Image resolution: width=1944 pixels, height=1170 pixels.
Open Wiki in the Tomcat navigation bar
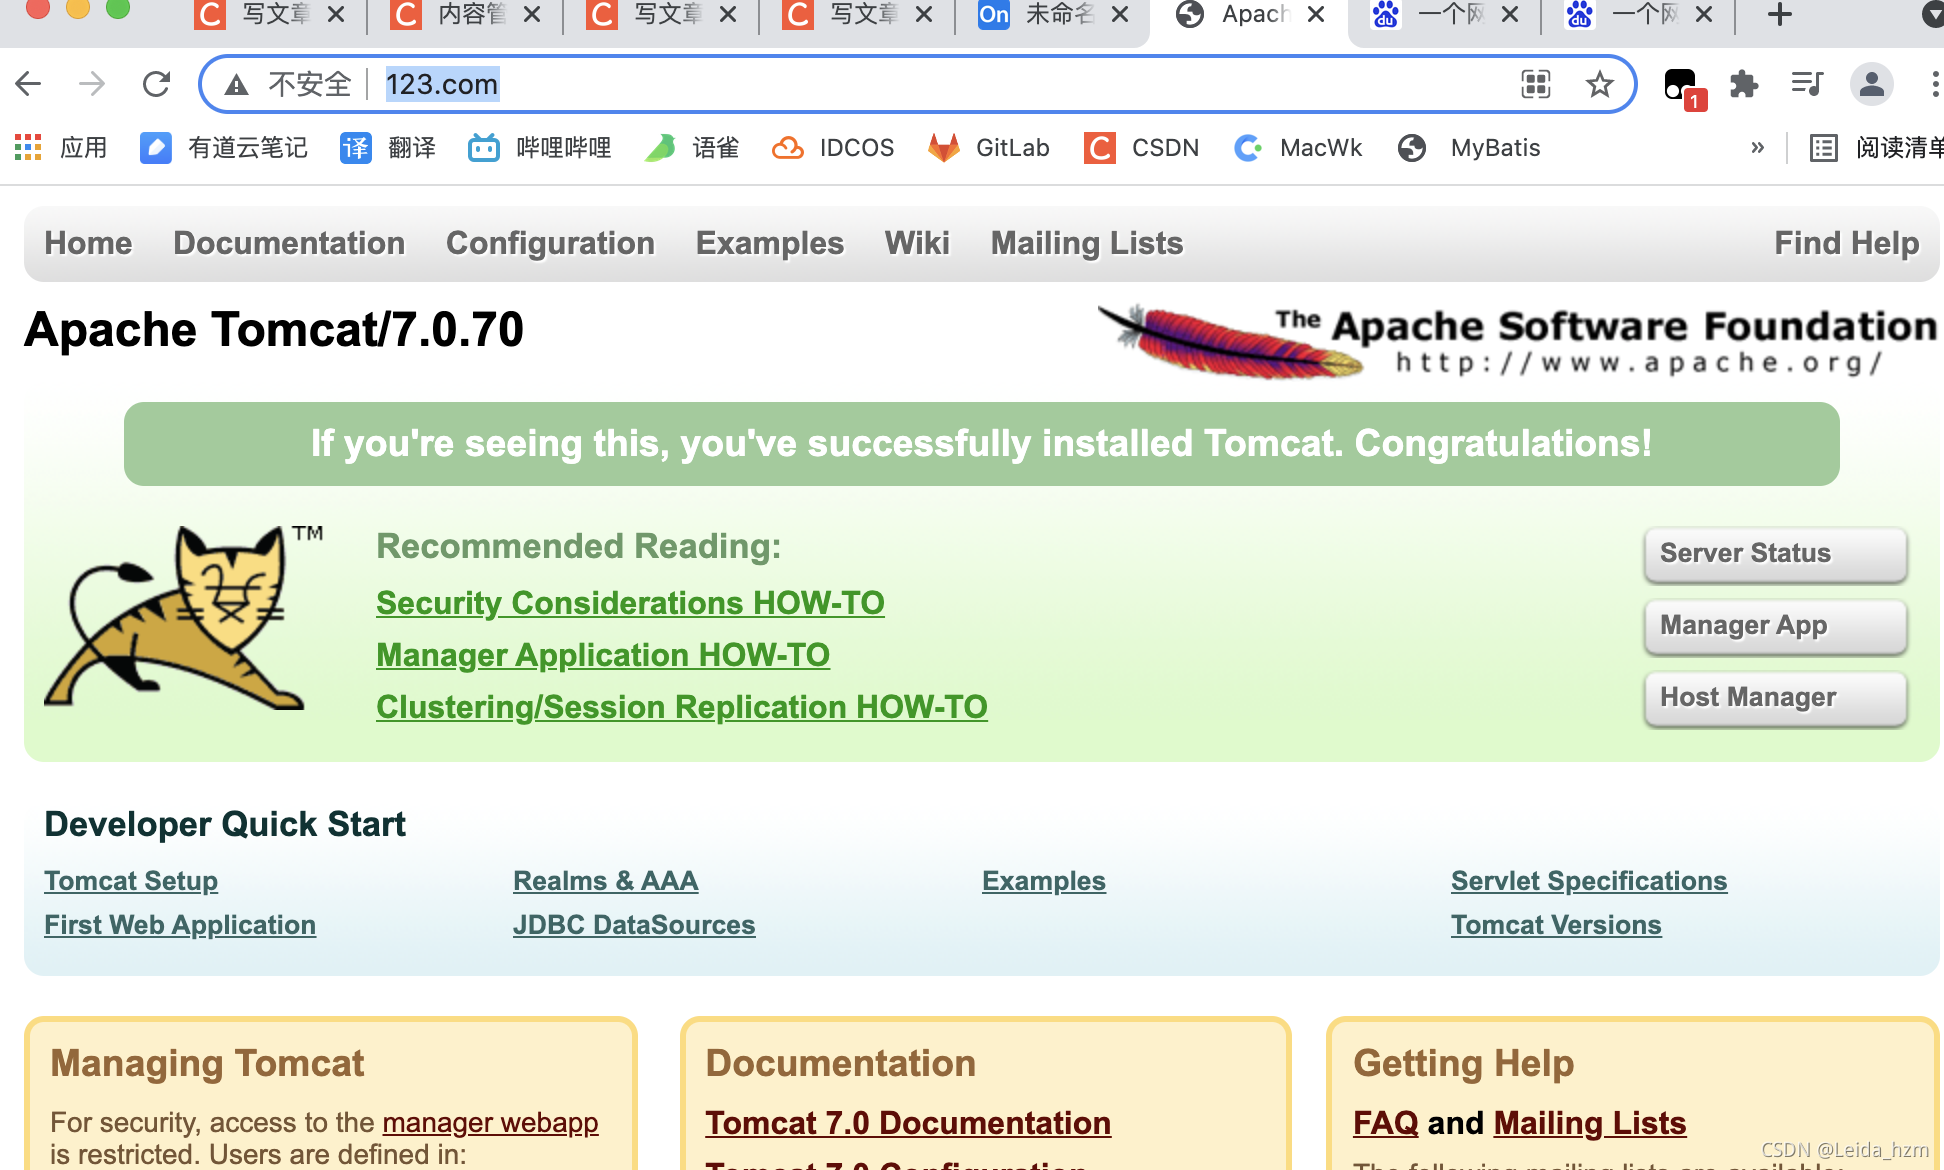[x=917, y=243]
